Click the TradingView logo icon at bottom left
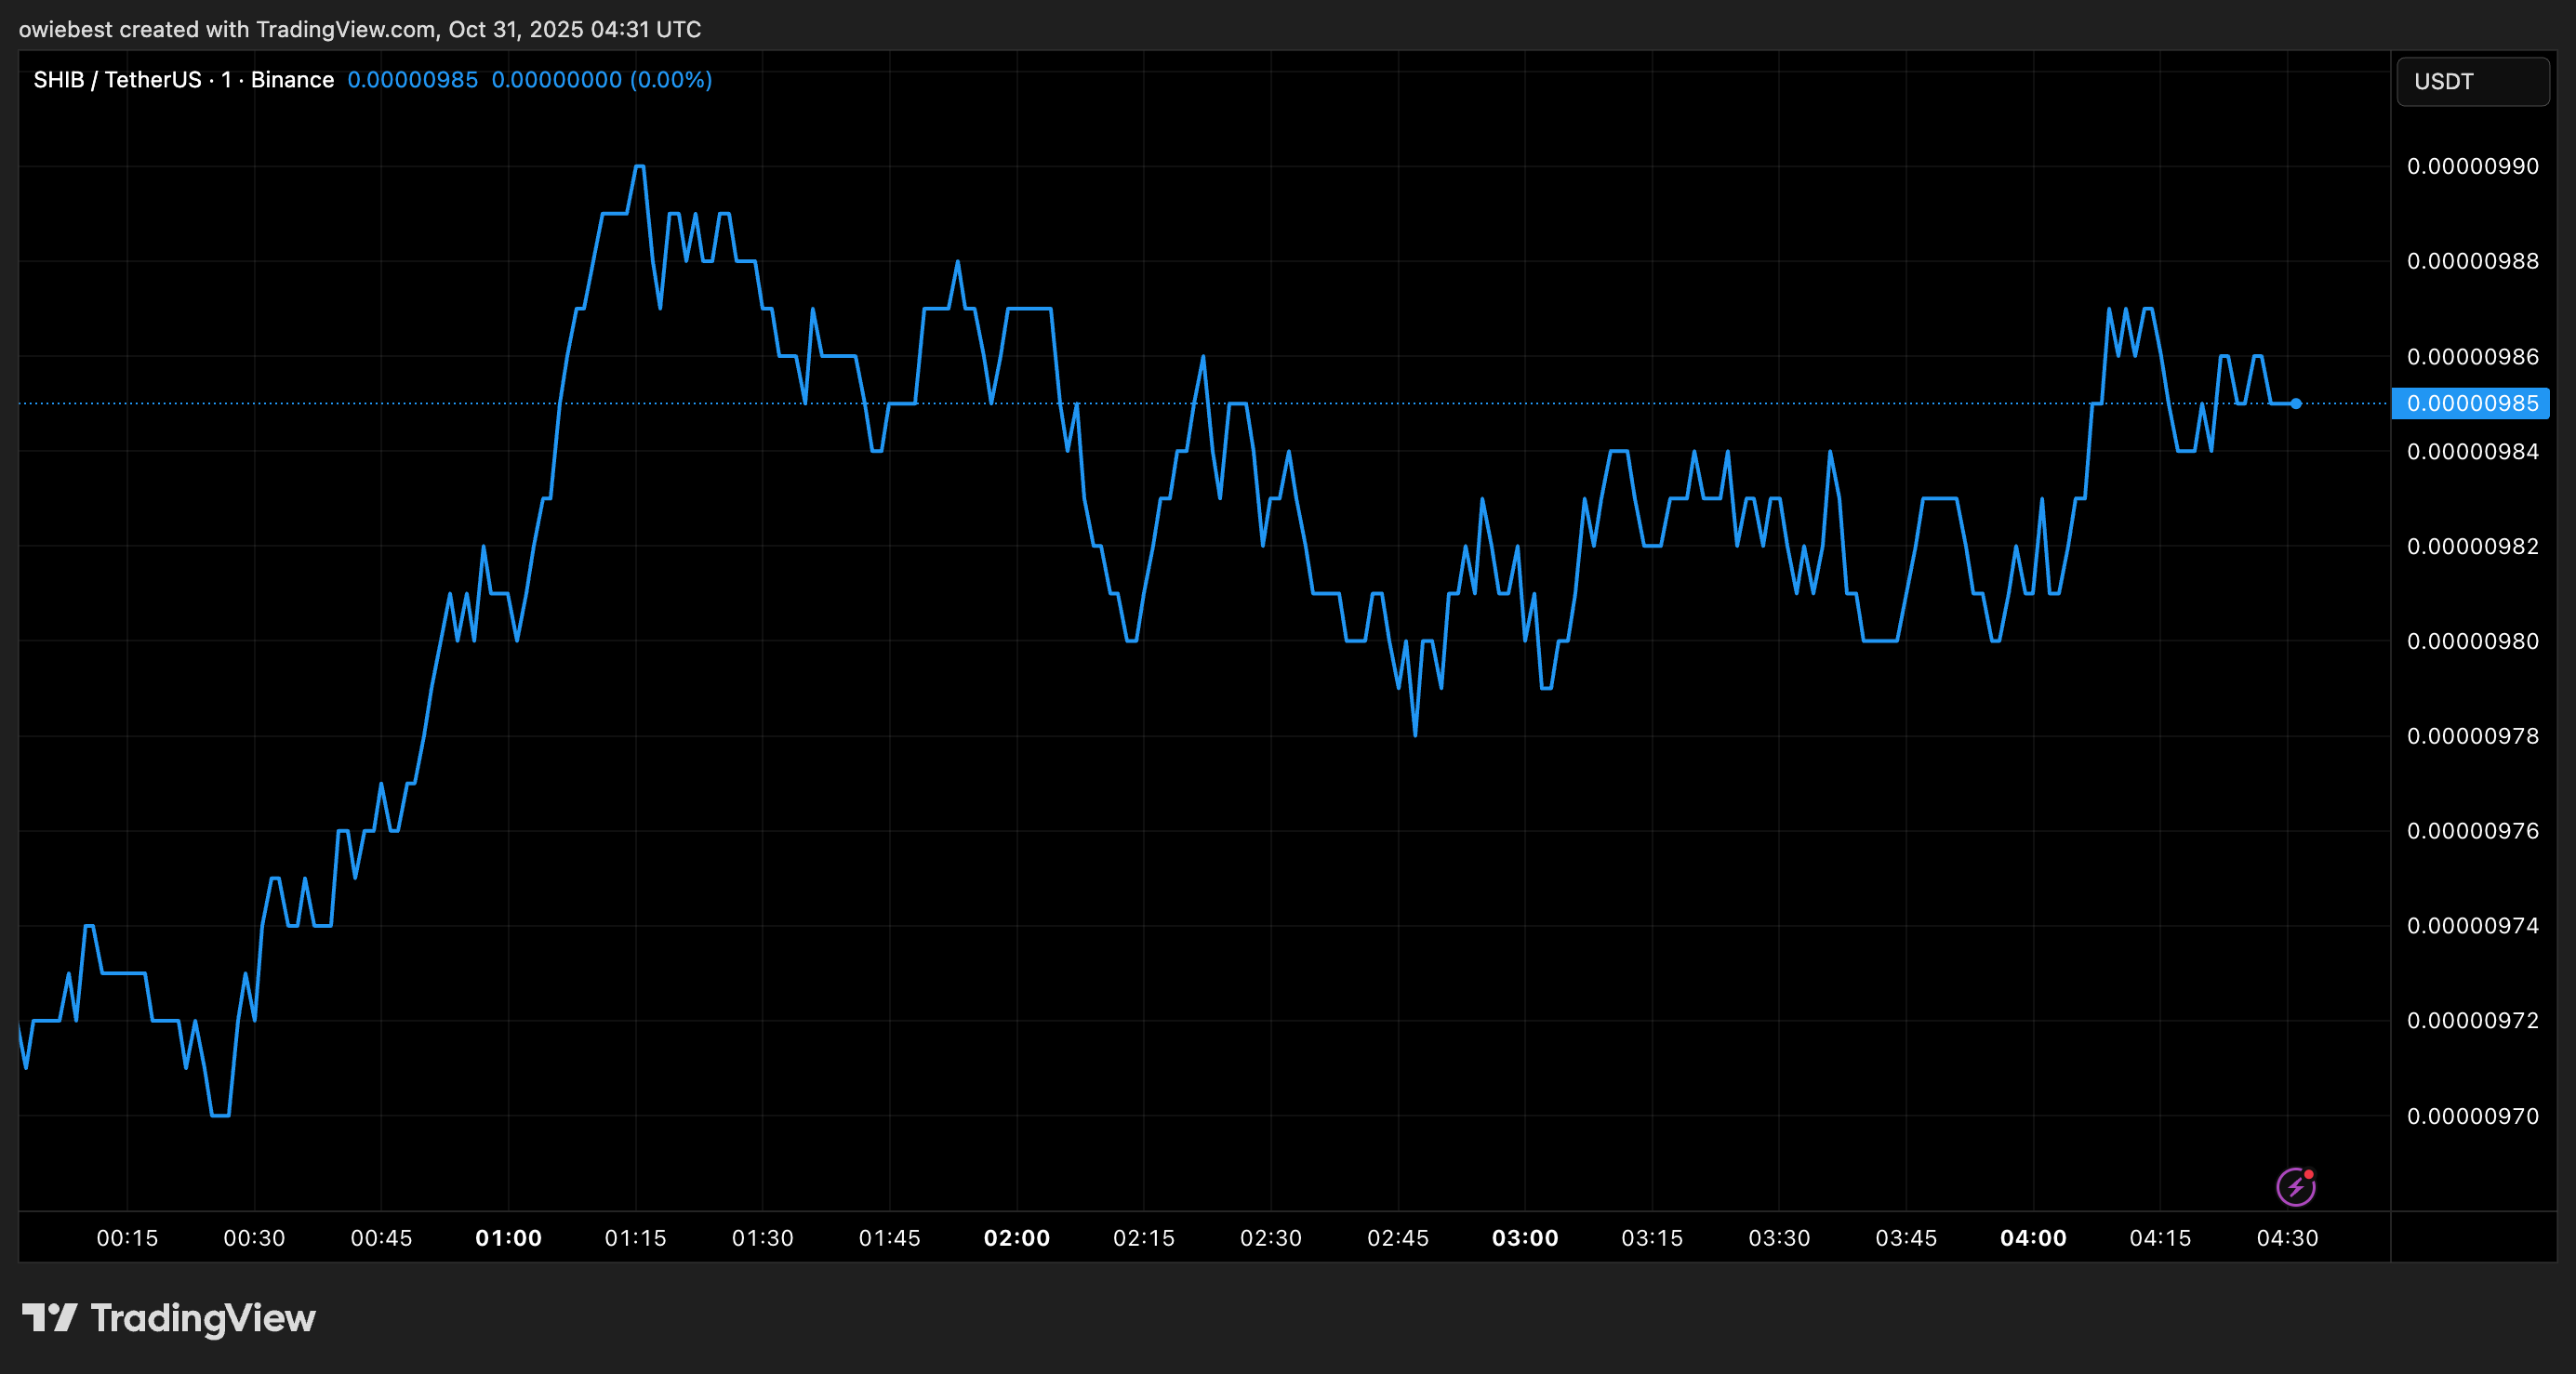 (x=49, y=1317)
